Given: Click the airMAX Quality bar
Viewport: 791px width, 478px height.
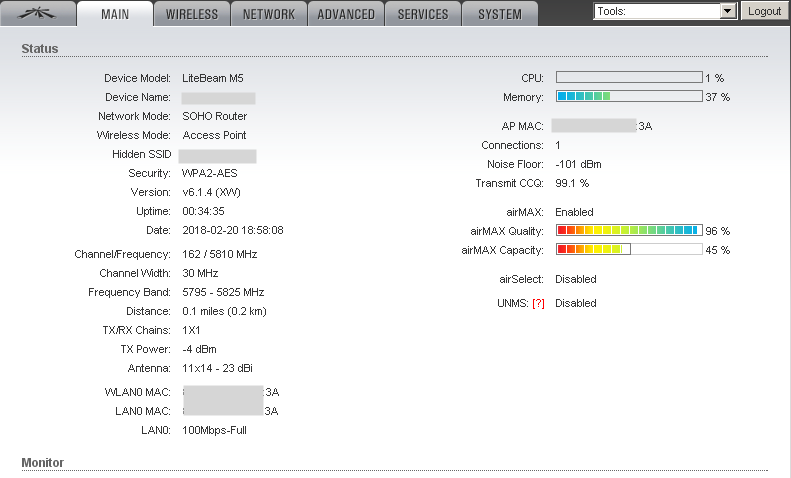Looking at the screenshot, I should coord(629,230).
